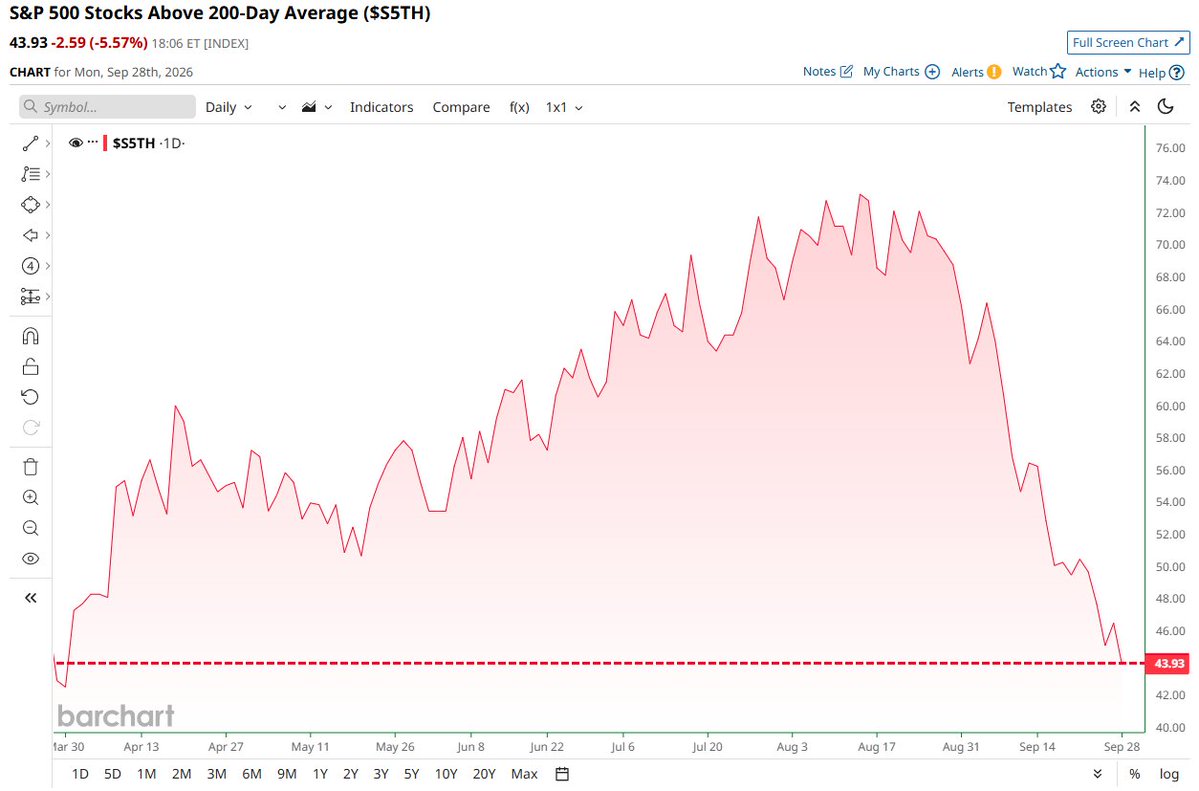Select the 2Y time range

[x=350, y=773]
